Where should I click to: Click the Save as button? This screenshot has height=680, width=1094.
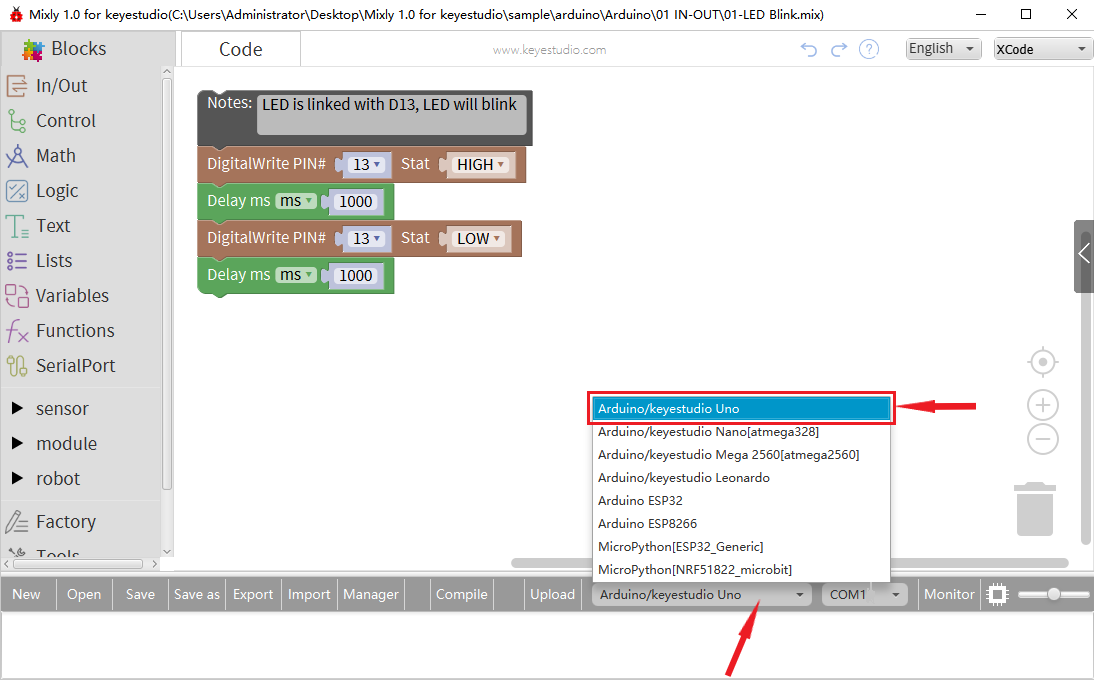coord(197,594)
